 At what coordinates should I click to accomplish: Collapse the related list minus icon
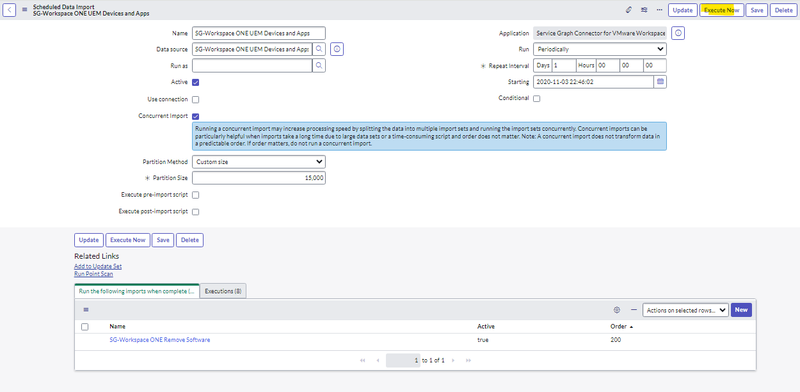click(634, 309)
